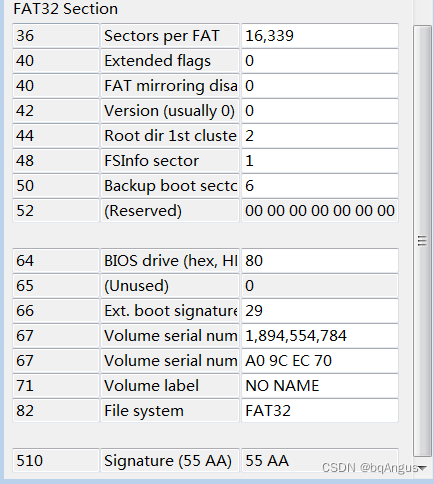Click the offset cell 64

pos(56,261)
